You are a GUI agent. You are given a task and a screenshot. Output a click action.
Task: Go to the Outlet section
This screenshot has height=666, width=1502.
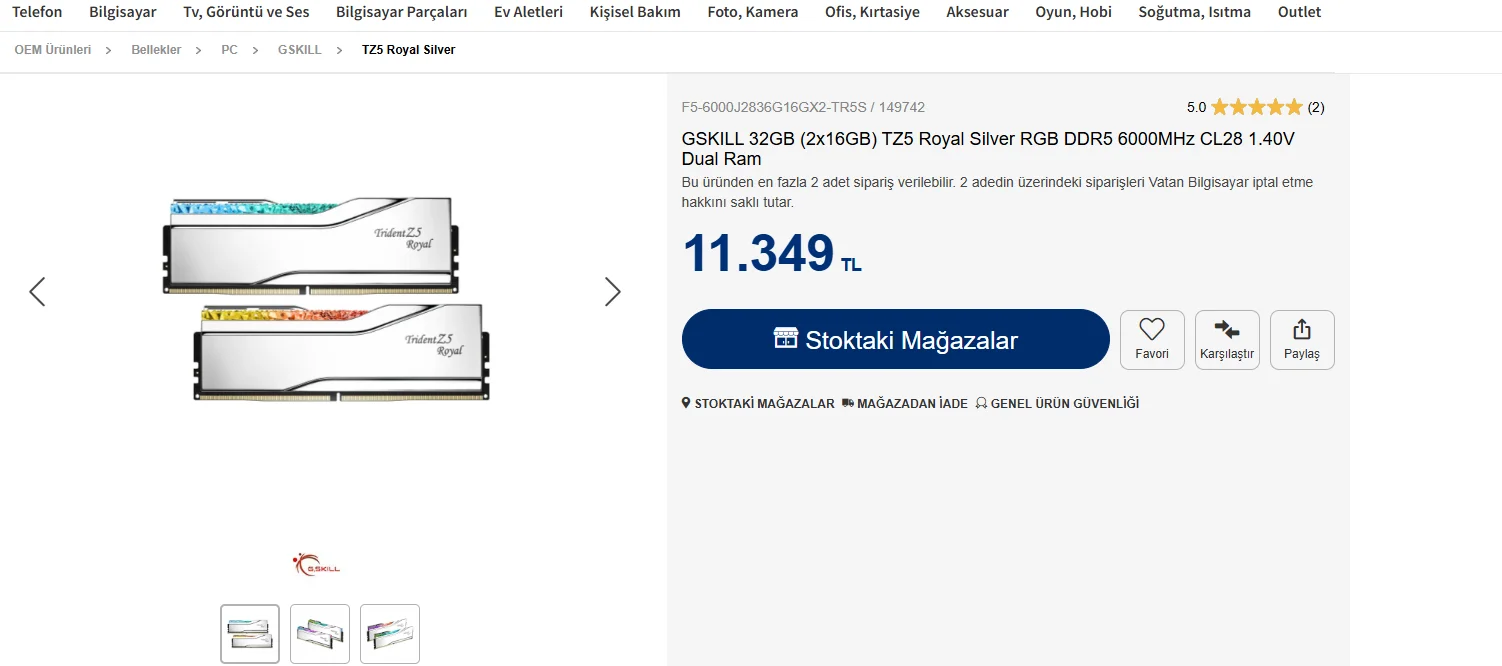(1299, 12)
